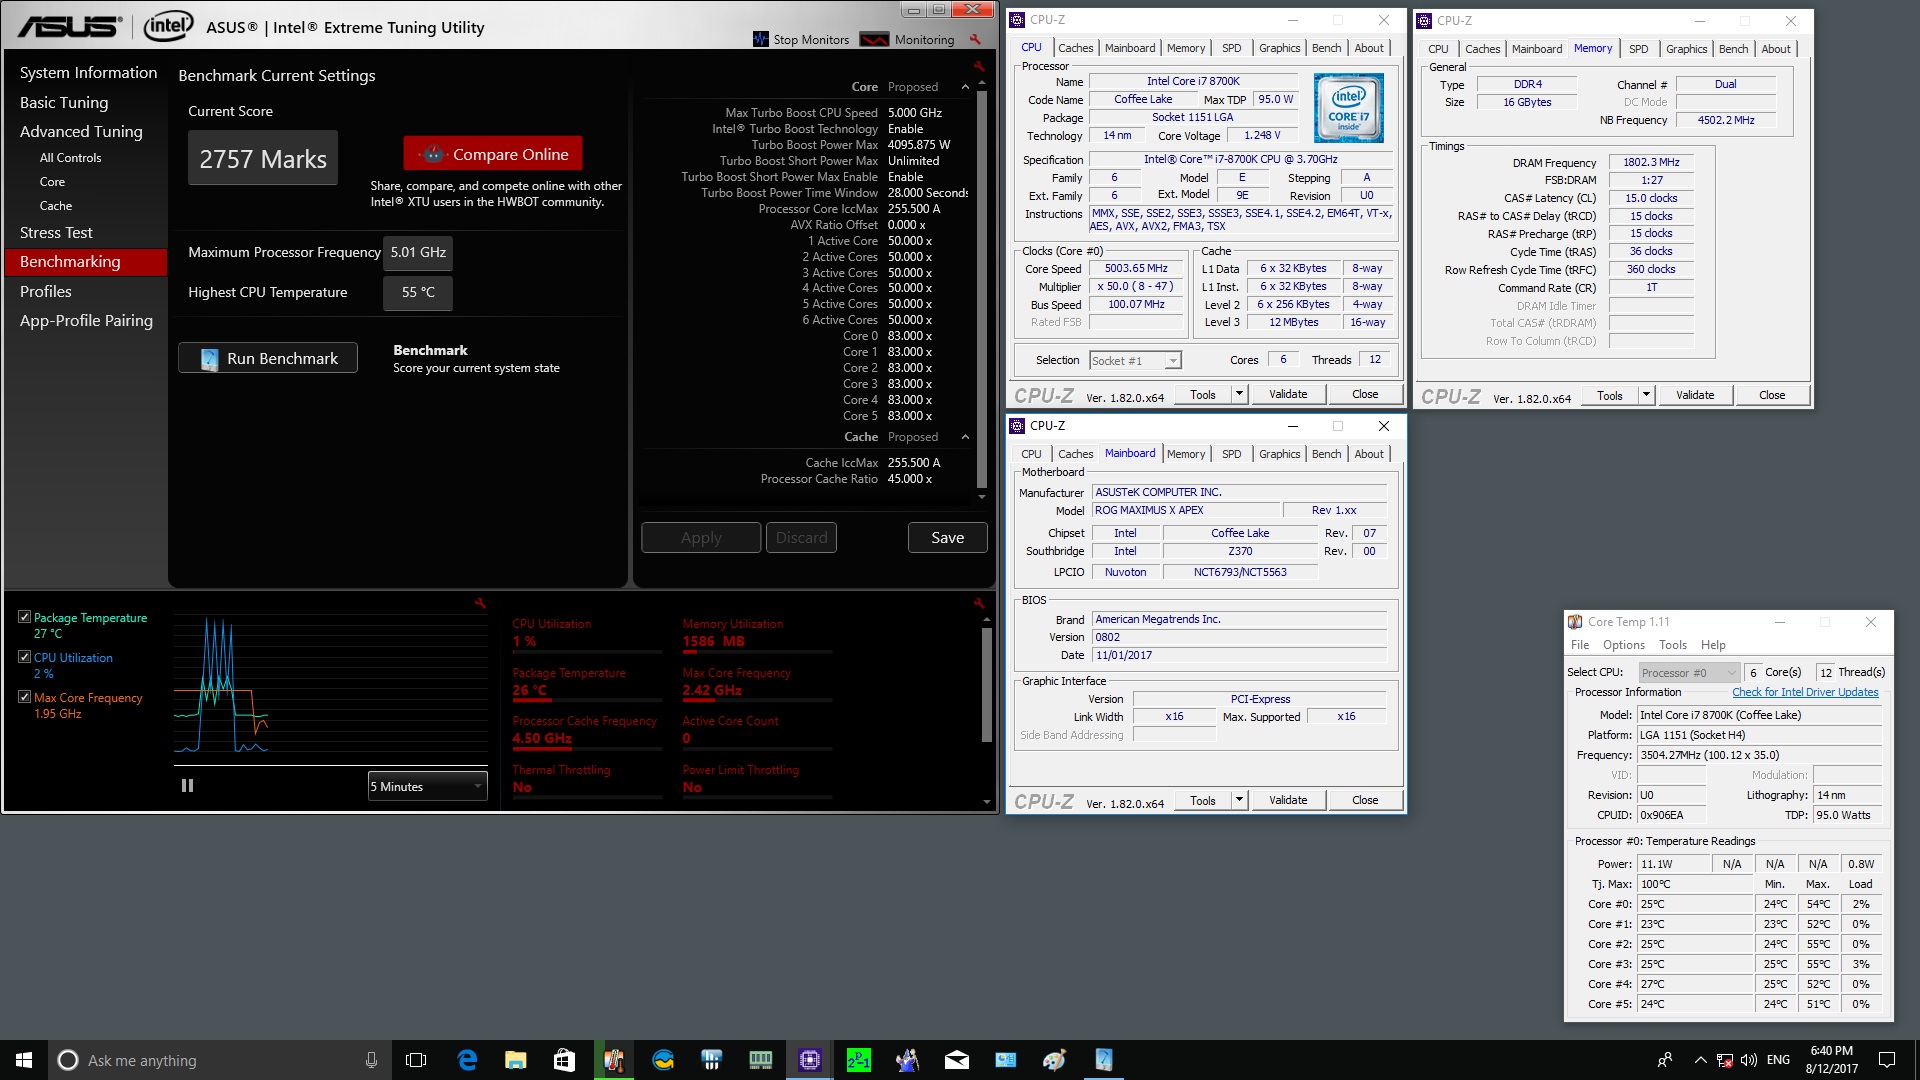
Task: Click the Compare Online button
Action: pos(493,154)
